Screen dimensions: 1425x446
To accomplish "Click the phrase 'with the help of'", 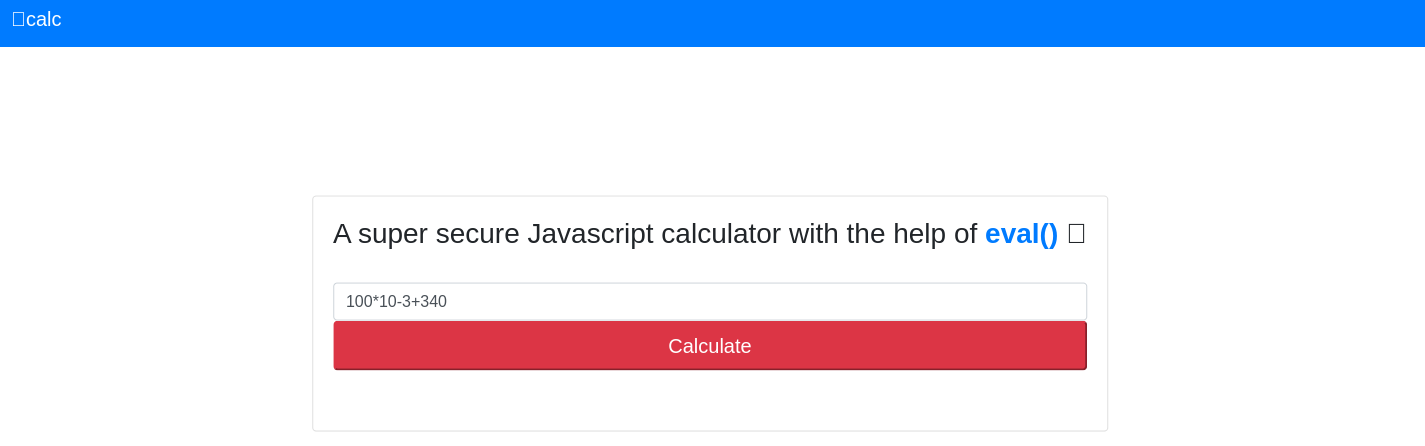I will (883, 234).
